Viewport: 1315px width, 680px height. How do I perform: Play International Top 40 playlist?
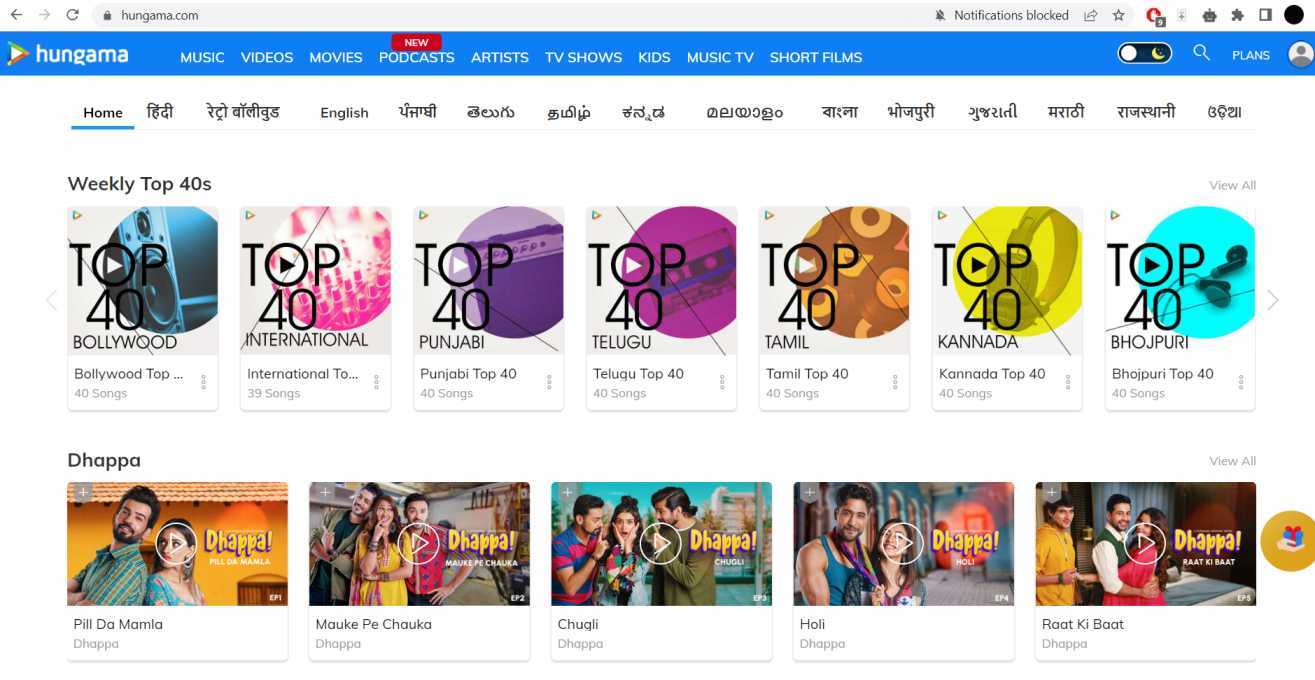tap(288, 265)
